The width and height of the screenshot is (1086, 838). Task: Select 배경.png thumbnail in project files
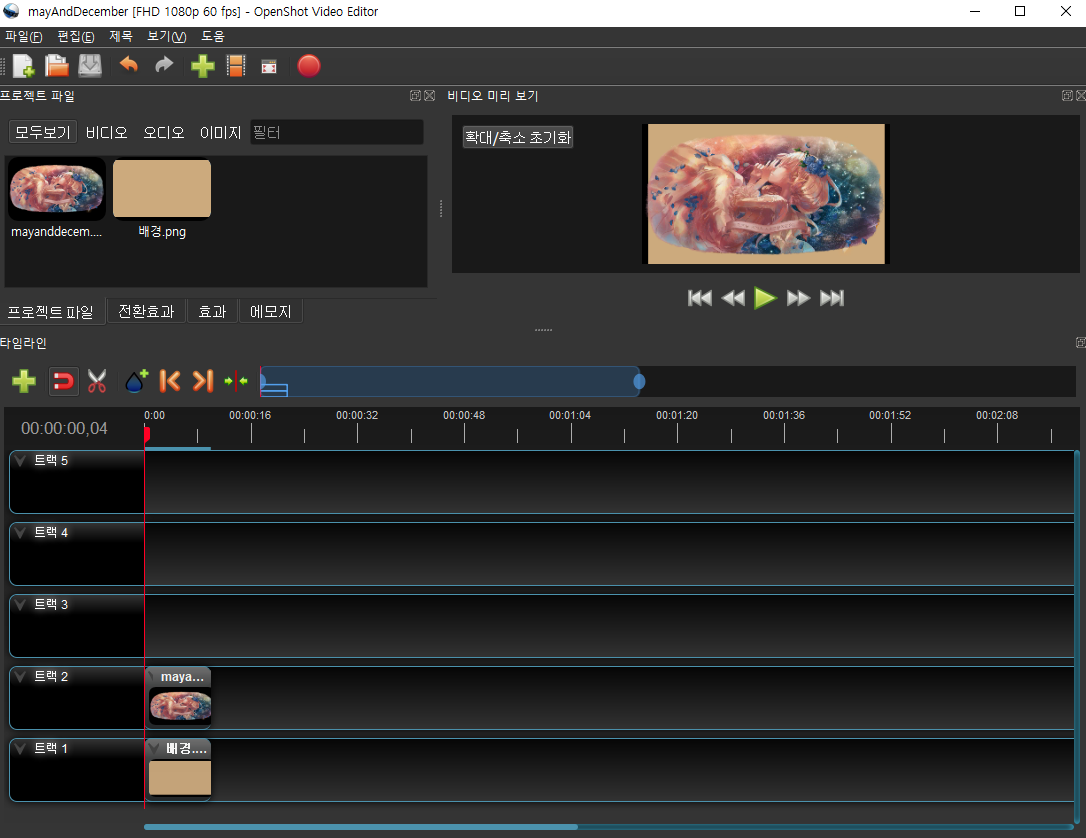point(162,188)
